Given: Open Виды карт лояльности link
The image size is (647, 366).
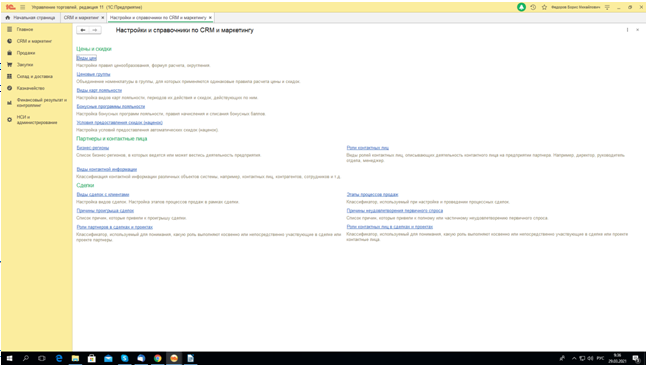Looking at the screenshot, I should click(99, 90).
